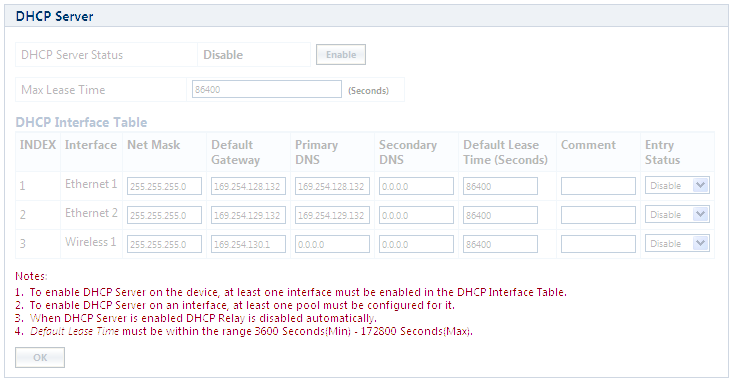Click Default Lease Time field for Wireless 1
Viewport: 732px width, 382px height.
[x=500, y=244]
